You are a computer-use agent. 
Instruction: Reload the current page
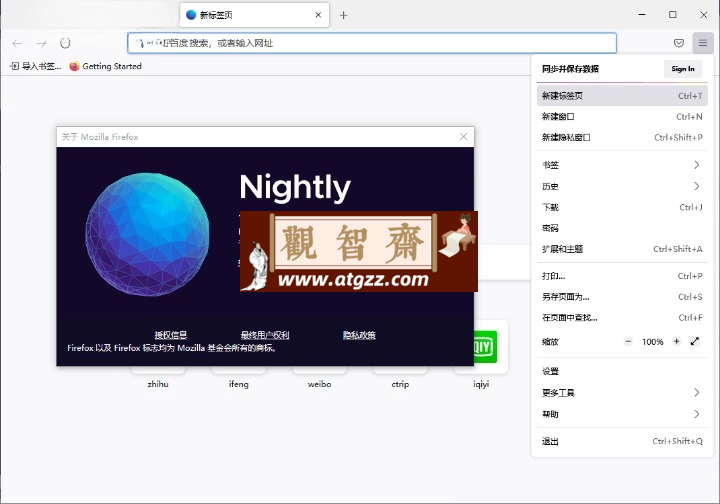[65, 43]
